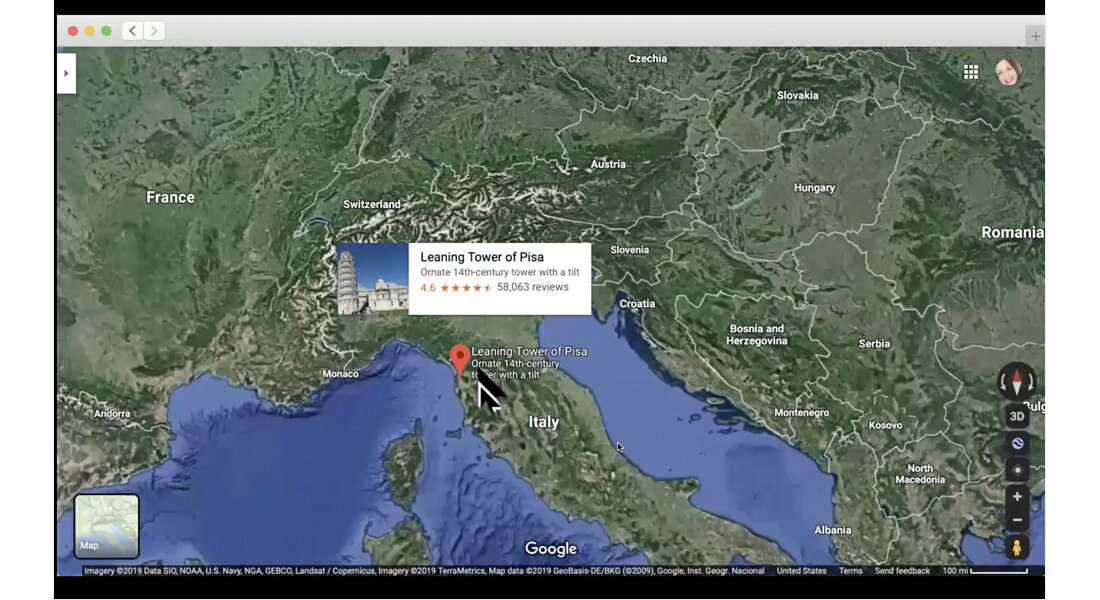Screen dimensions: 1100x600
Task: Open the Leaning Tower of Pisa info card photo
Action: pos(373,279)
